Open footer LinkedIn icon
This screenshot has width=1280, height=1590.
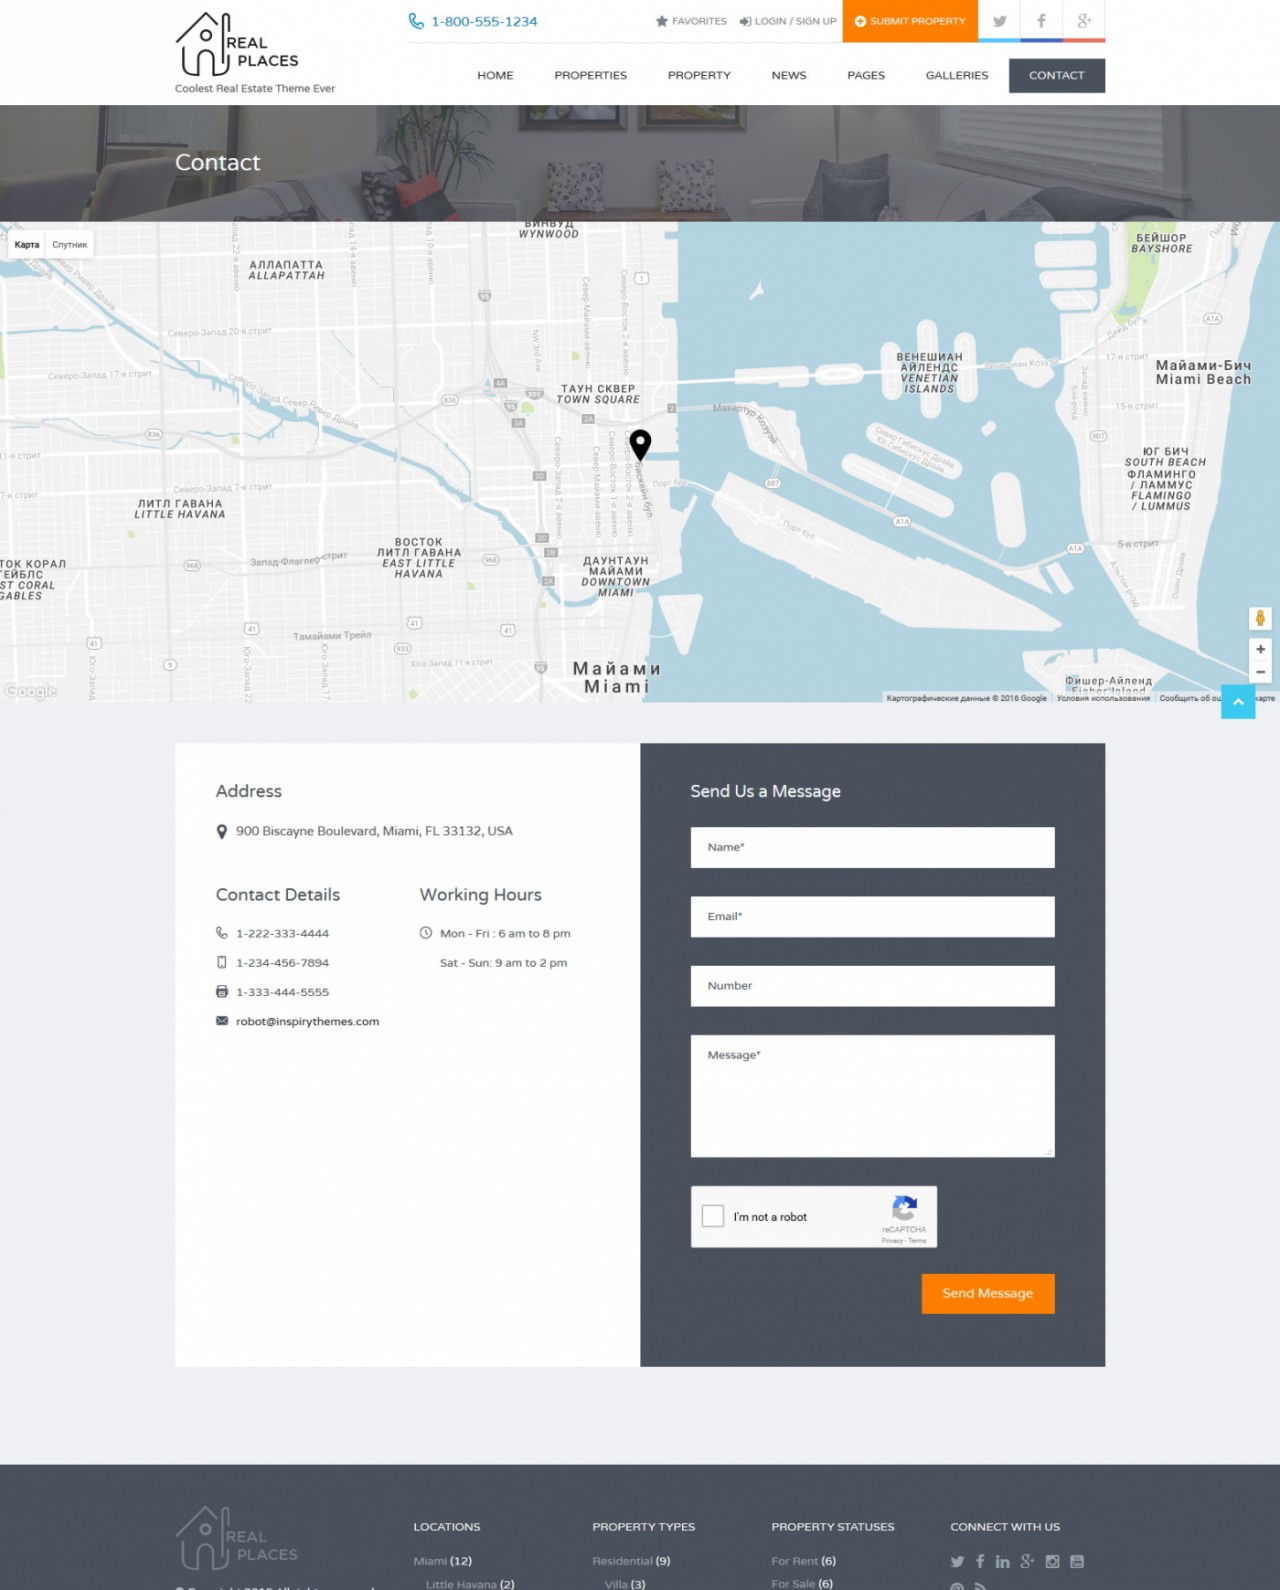point(1002,1561)
